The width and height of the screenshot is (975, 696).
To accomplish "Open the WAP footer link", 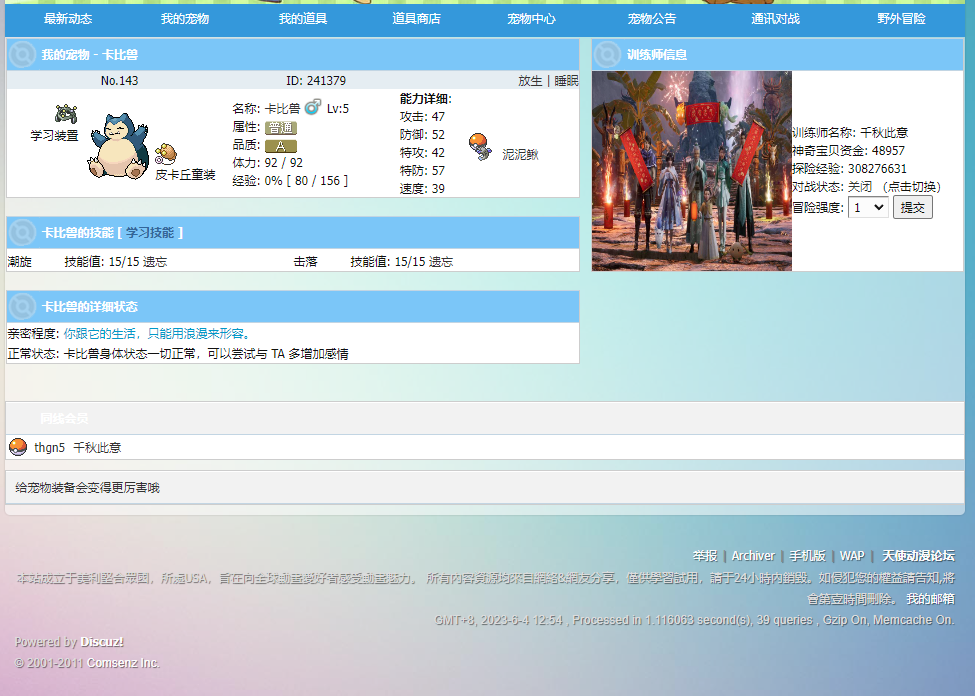I will 852,556.
